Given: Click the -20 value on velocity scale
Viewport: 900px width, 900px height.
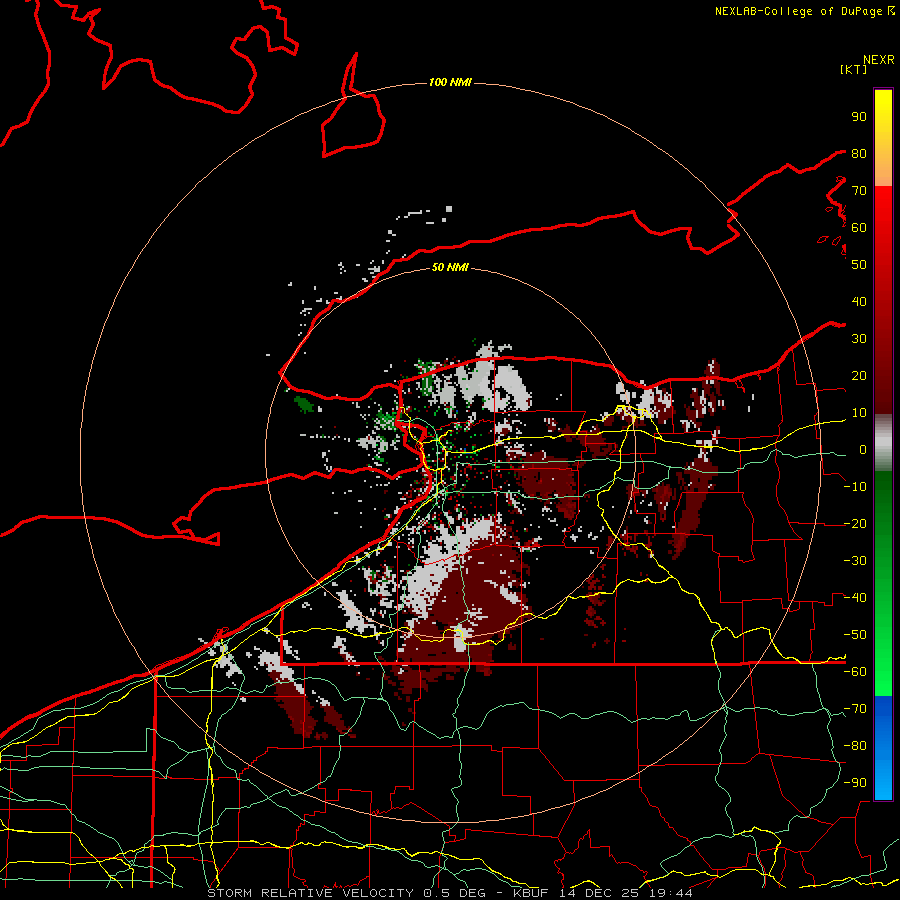Looking at the screenshot, I should coord(855,523).
